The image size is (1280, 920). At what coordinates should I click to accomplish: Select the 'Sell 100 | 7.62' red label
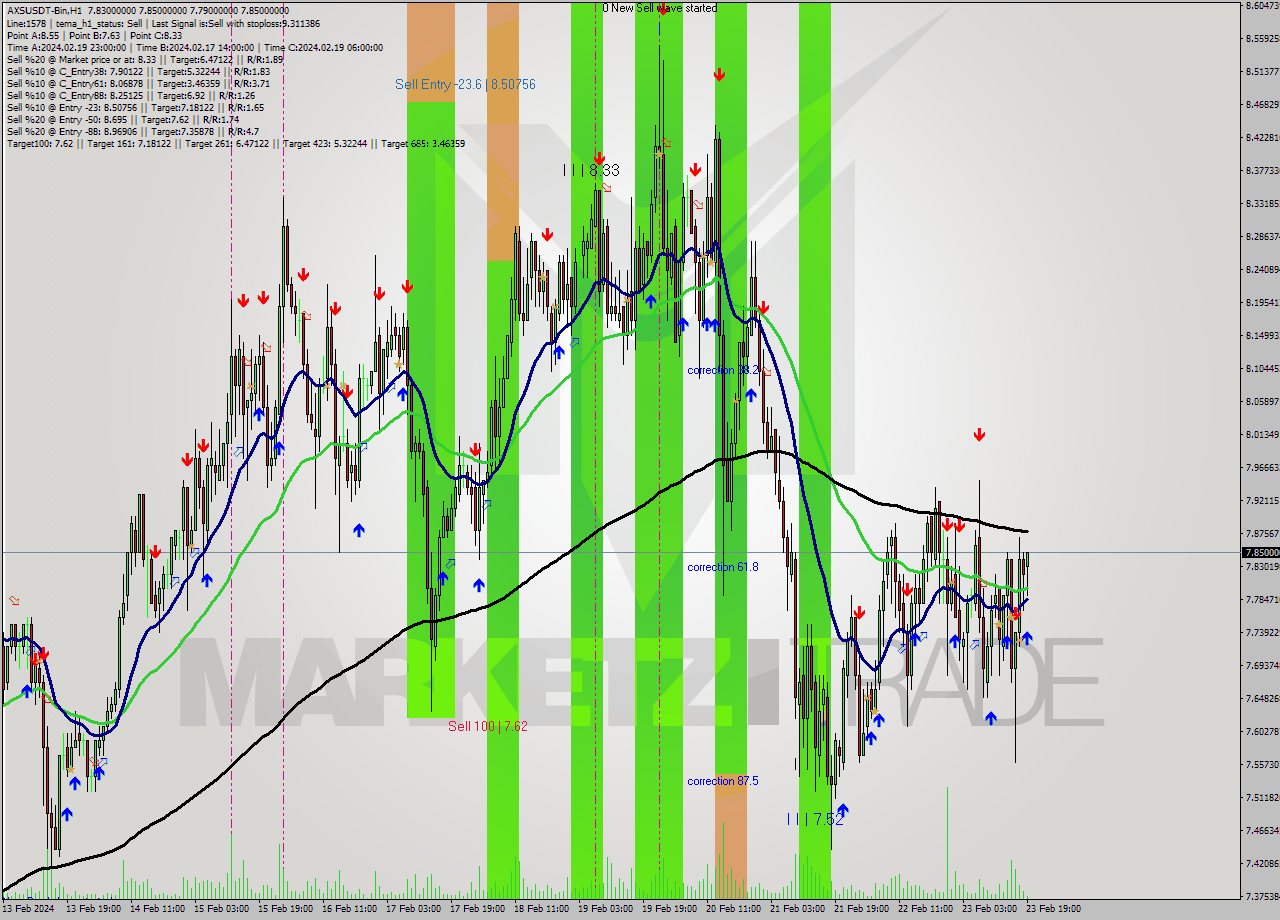point(488,726)
